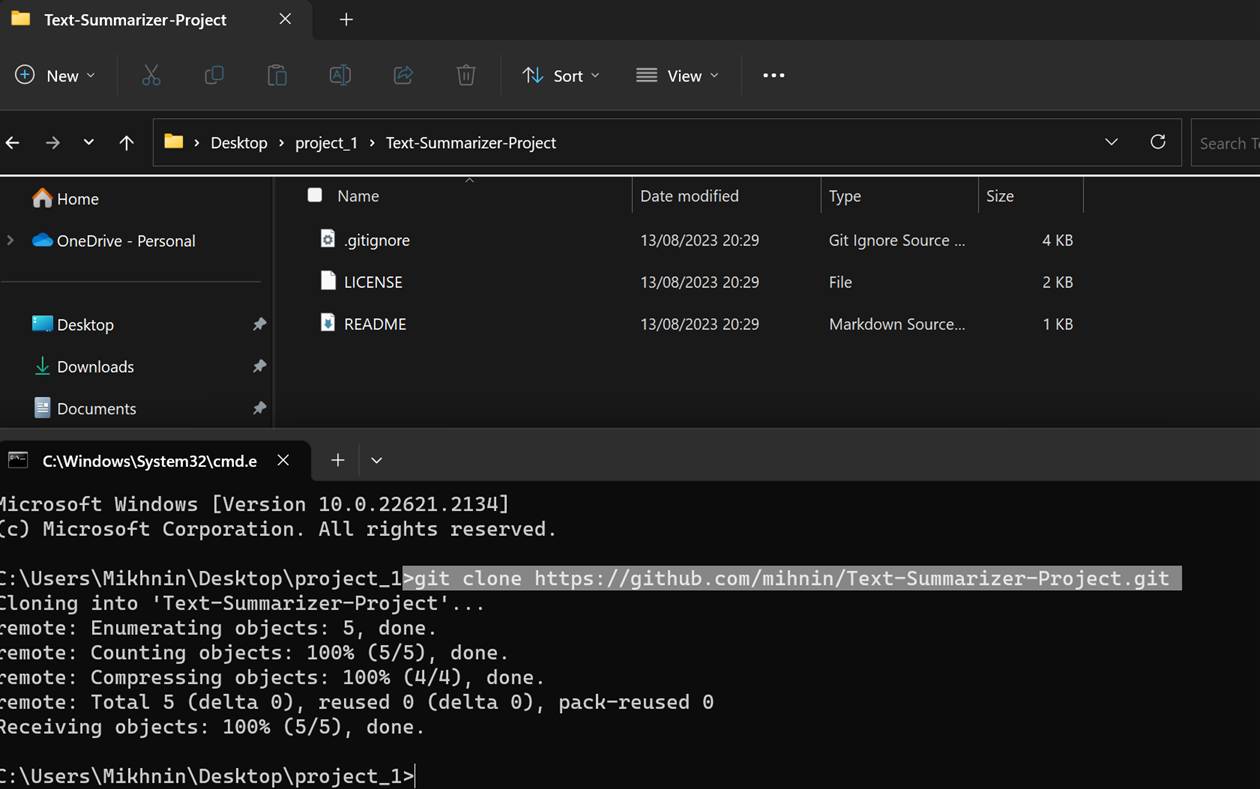Navigate up one folder level
The height and width of the screenshot is (789, 1260).
(x=126, y=143)
